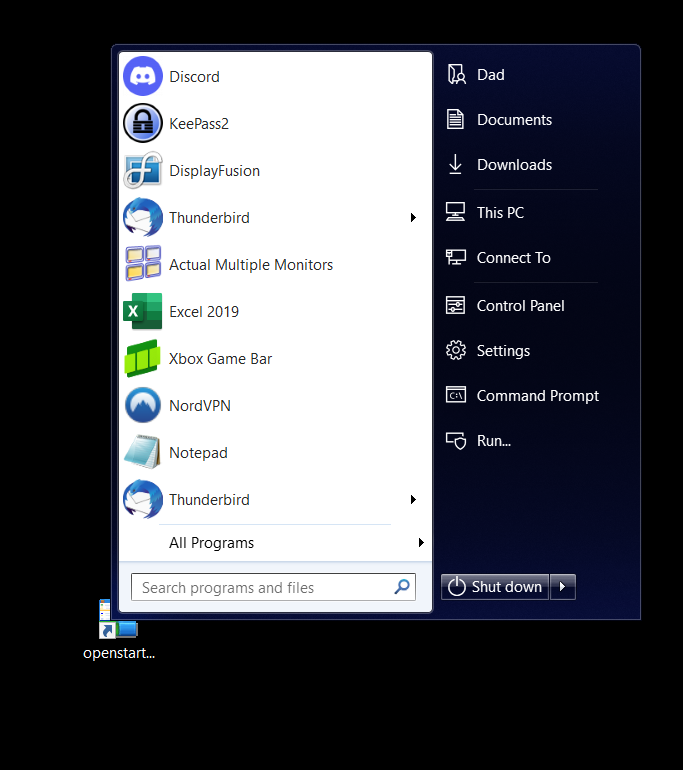Viewport: 683px width, 770px height.
Task: Click the Notepad notebook icon
Action: 142,452
